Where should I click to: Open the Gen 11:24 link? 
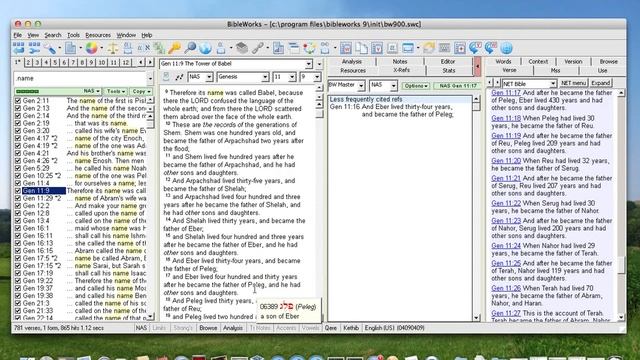point(506,246)
